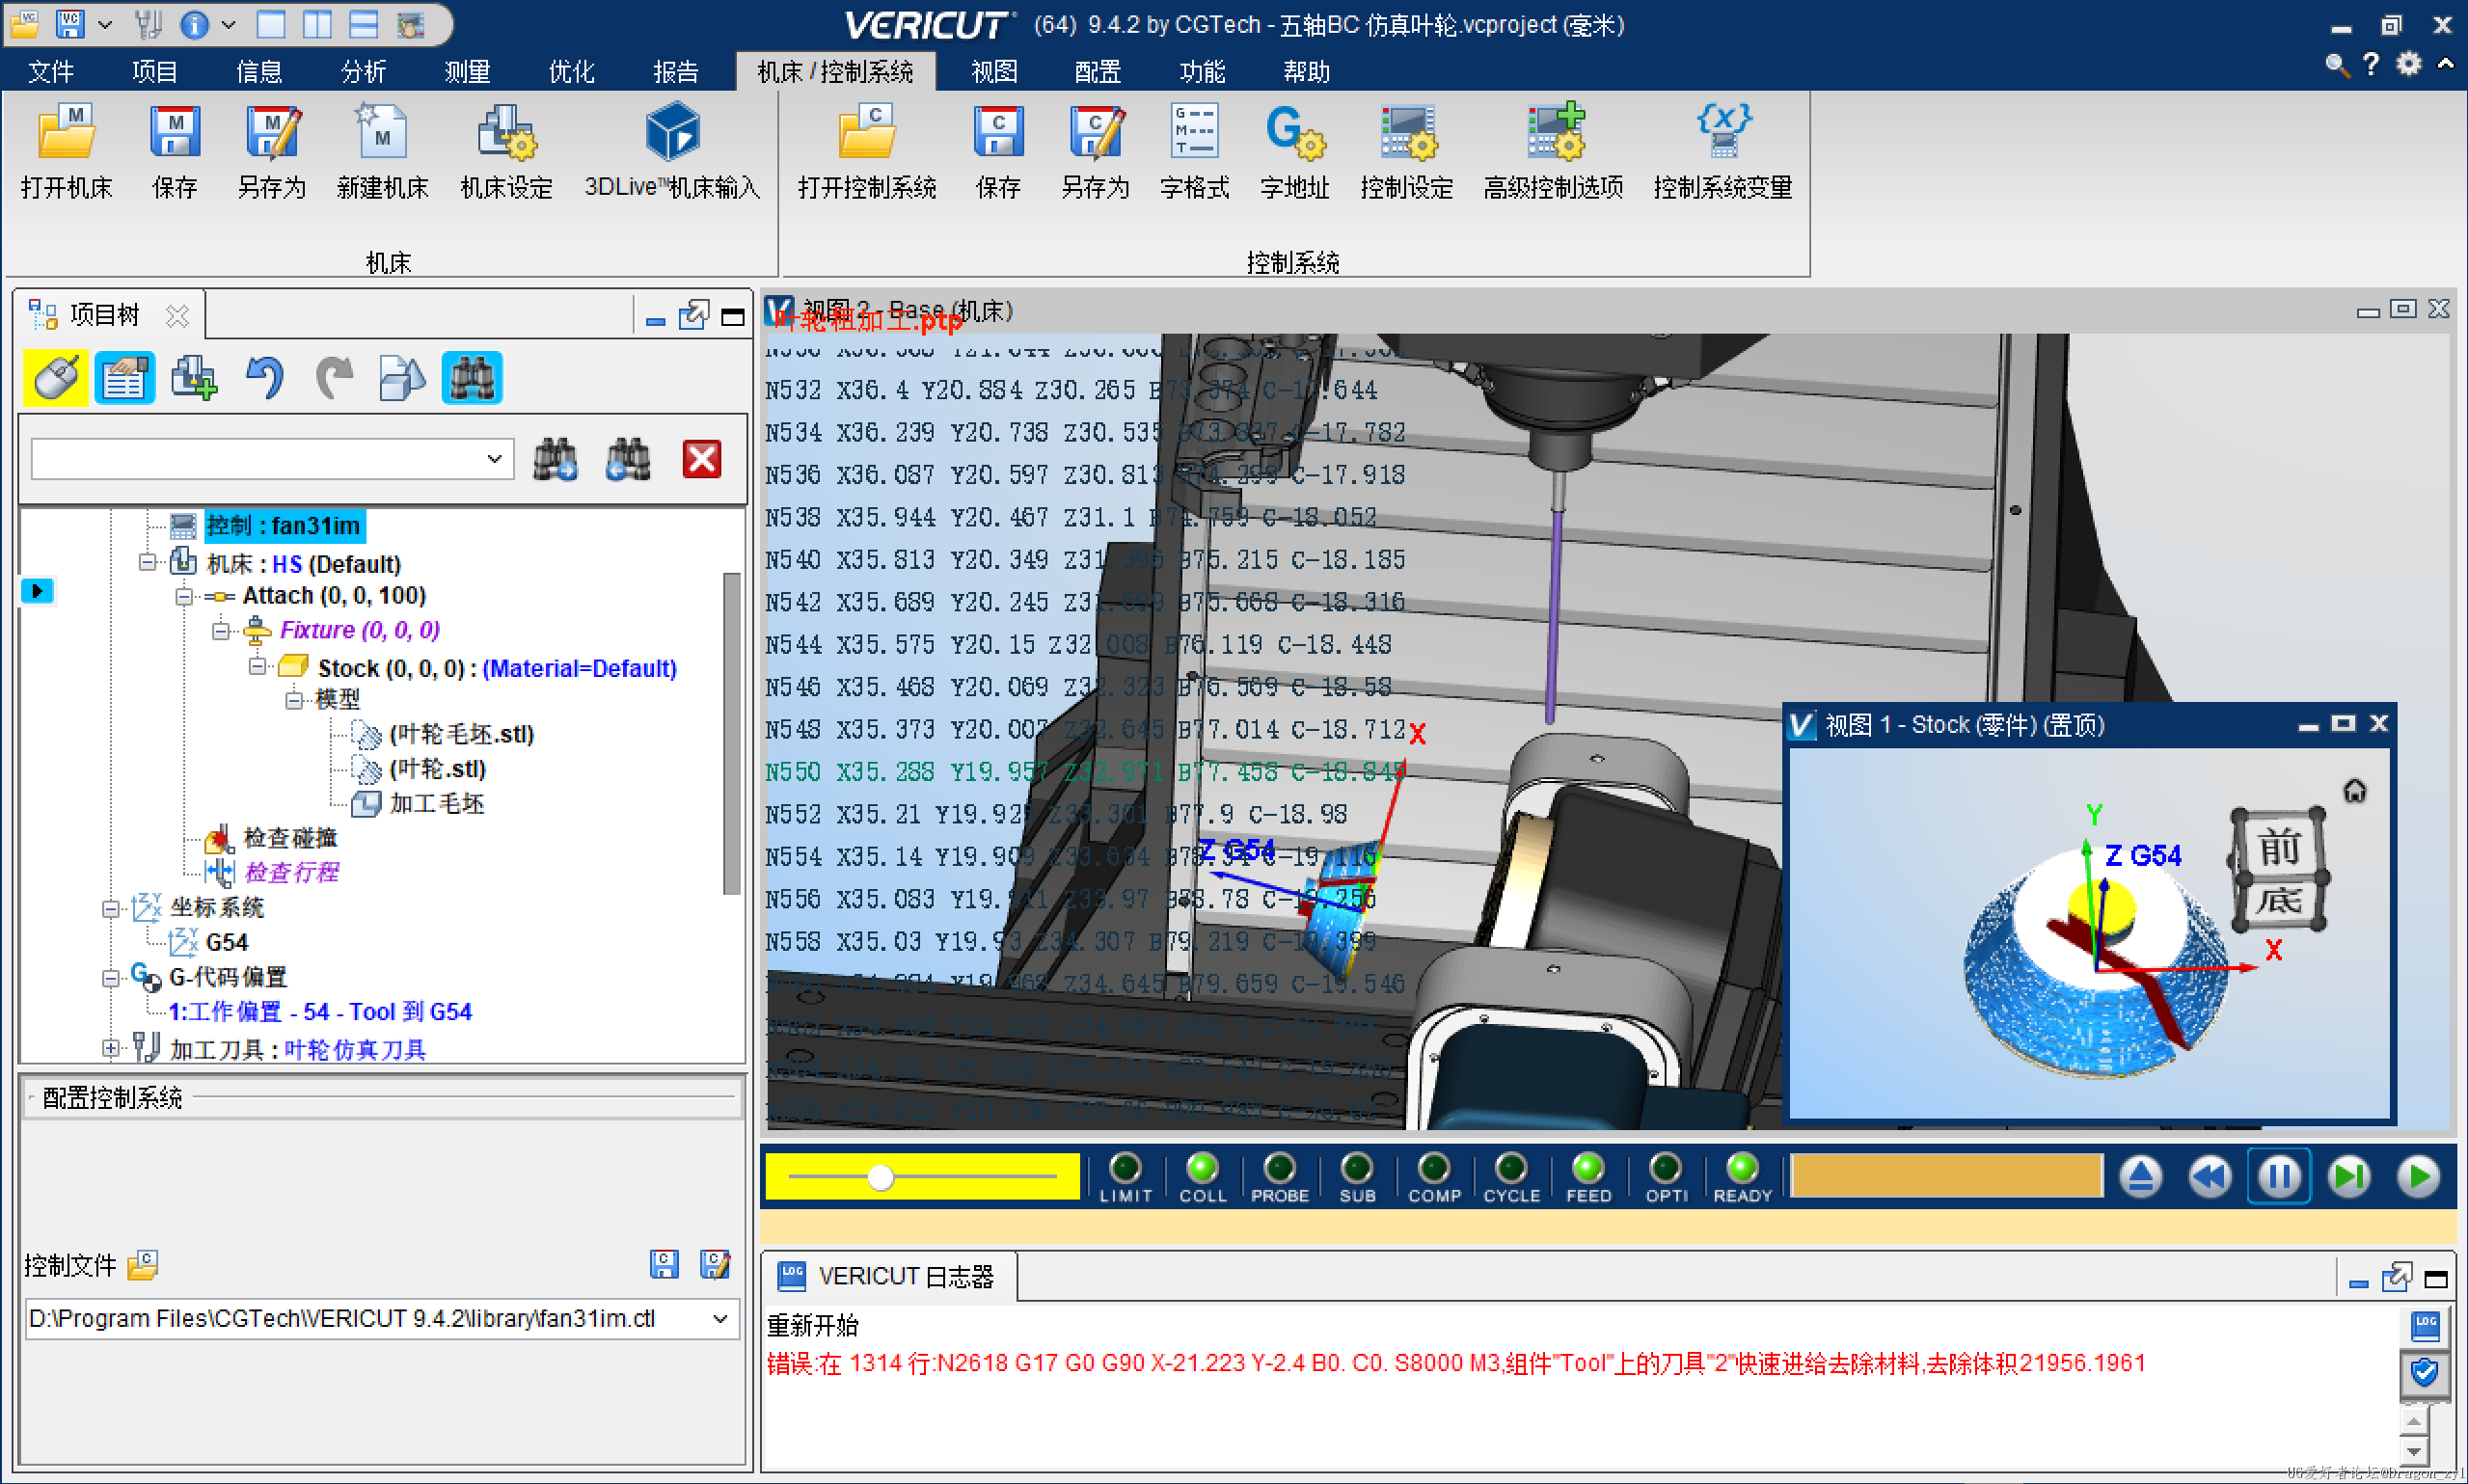The width and height of the screenshot is (2468, 1484).
Task: Toggle the binoculars search icon in toolbar
Action: (x=472, y=378)
